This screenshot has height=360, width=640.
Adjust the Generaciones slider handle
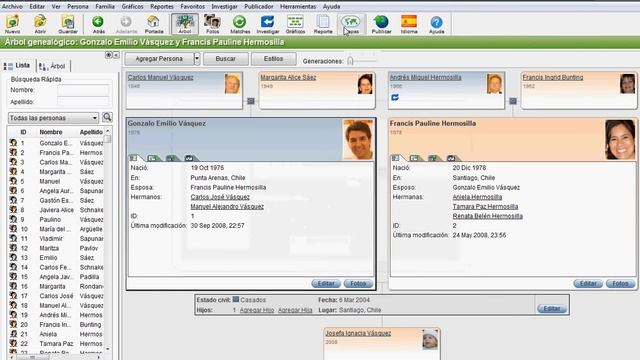[350, 61]
